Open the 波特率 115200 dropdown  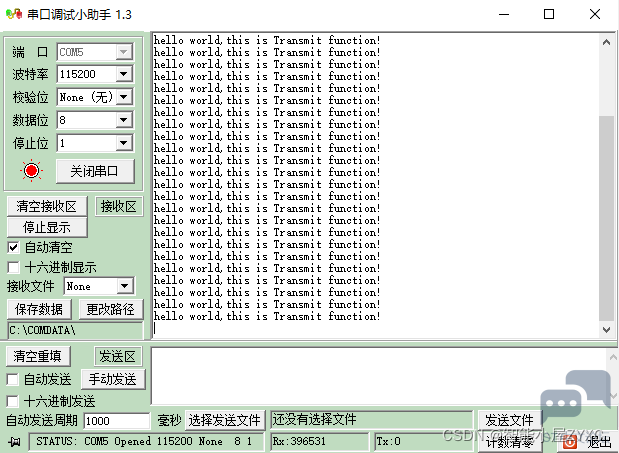coord(124,74)
